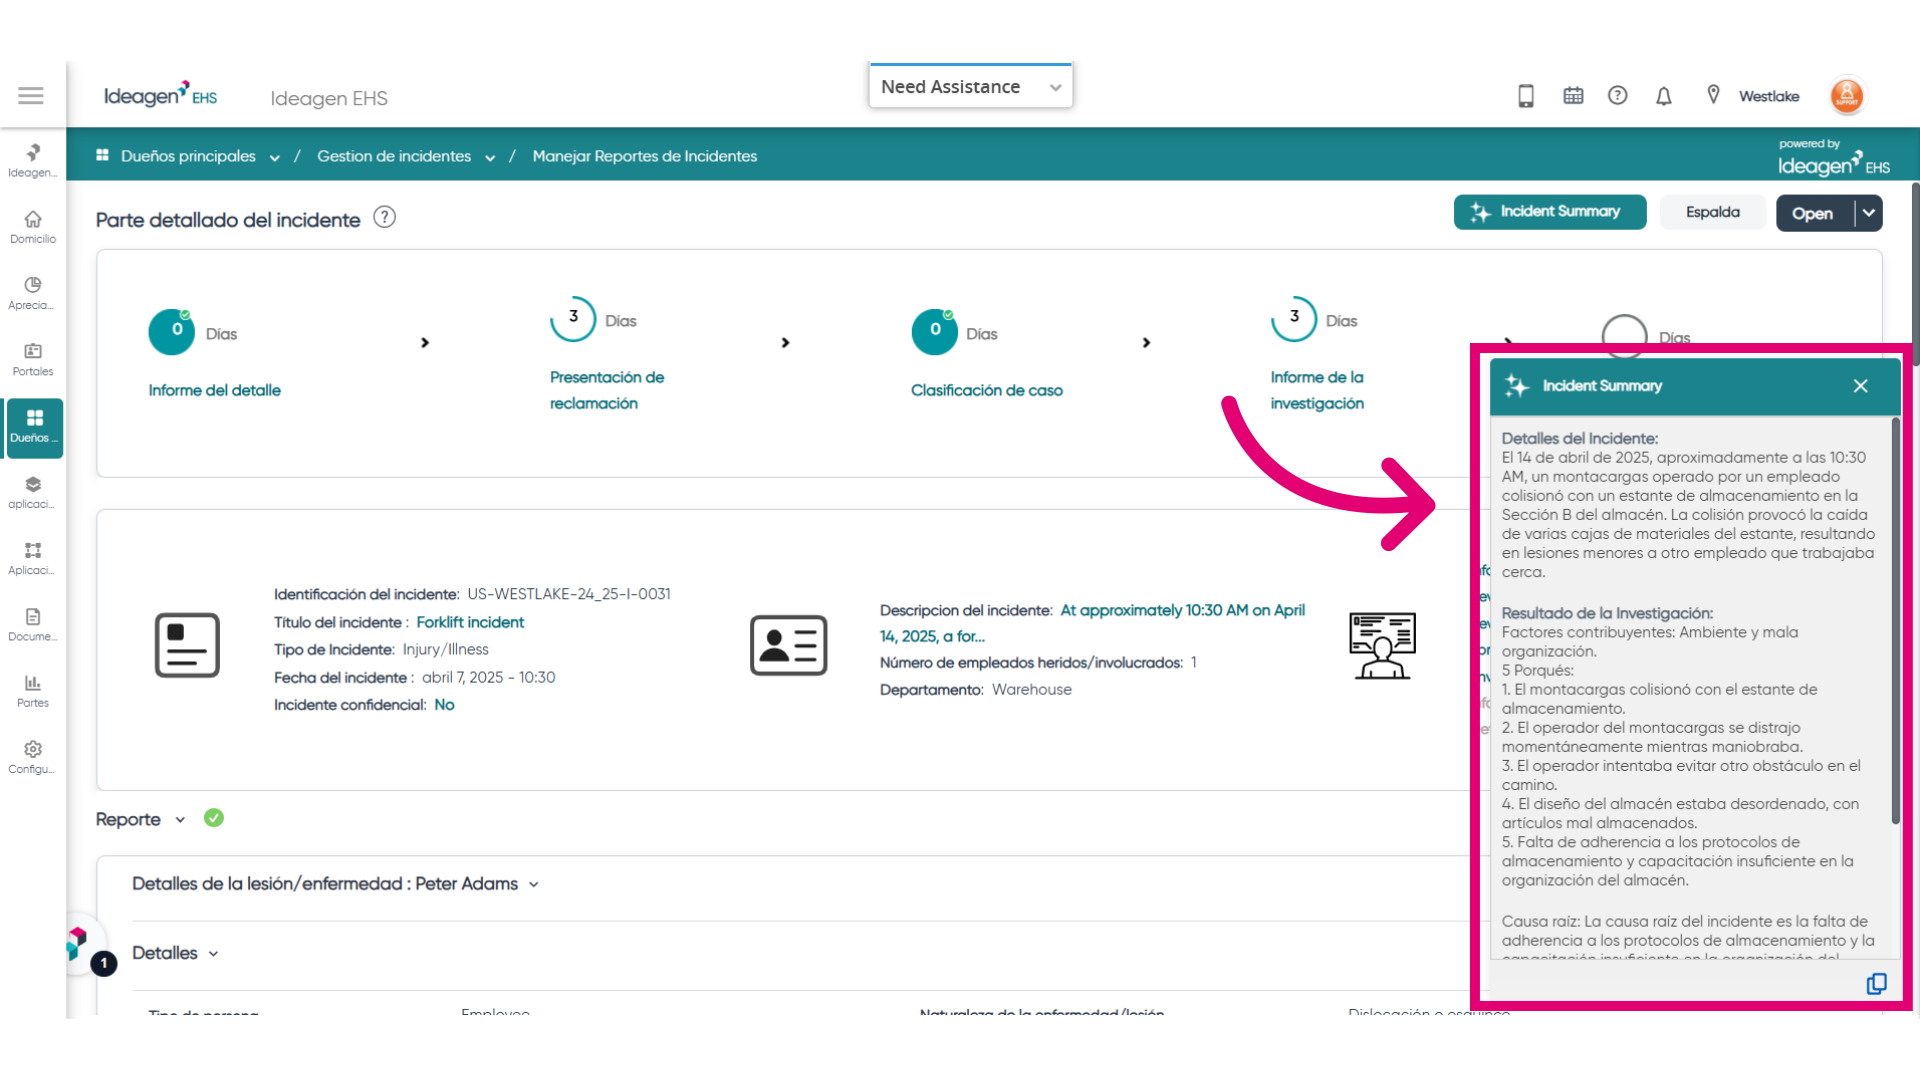Viewport: 1920px width, 1080px height.
Task: Open the Forklift incident title link
Action: click(470, 622)
